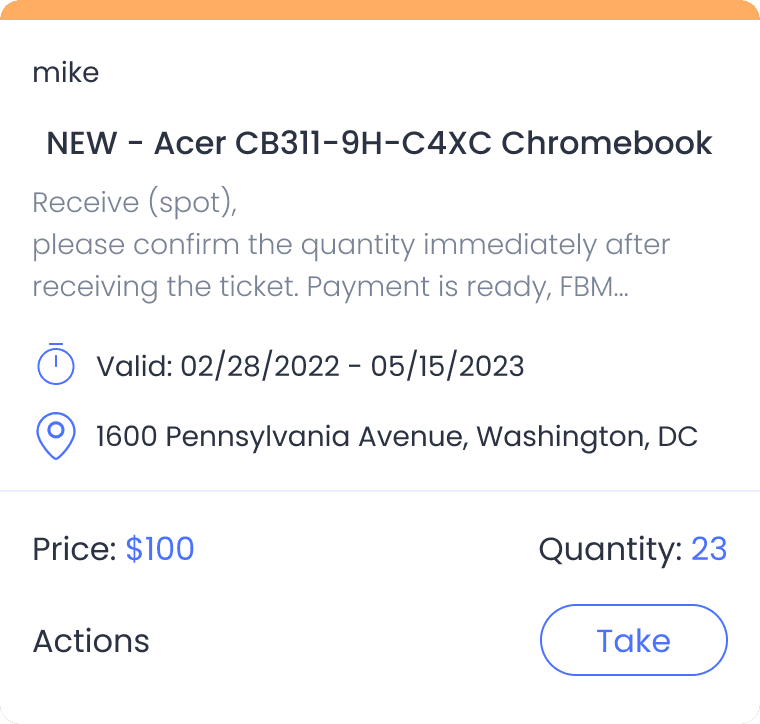This screenshot has width=760, height=724.
Task: Click the 'Receive (spot),' description line
Action: pyautogui.click(x=135, y=203)
